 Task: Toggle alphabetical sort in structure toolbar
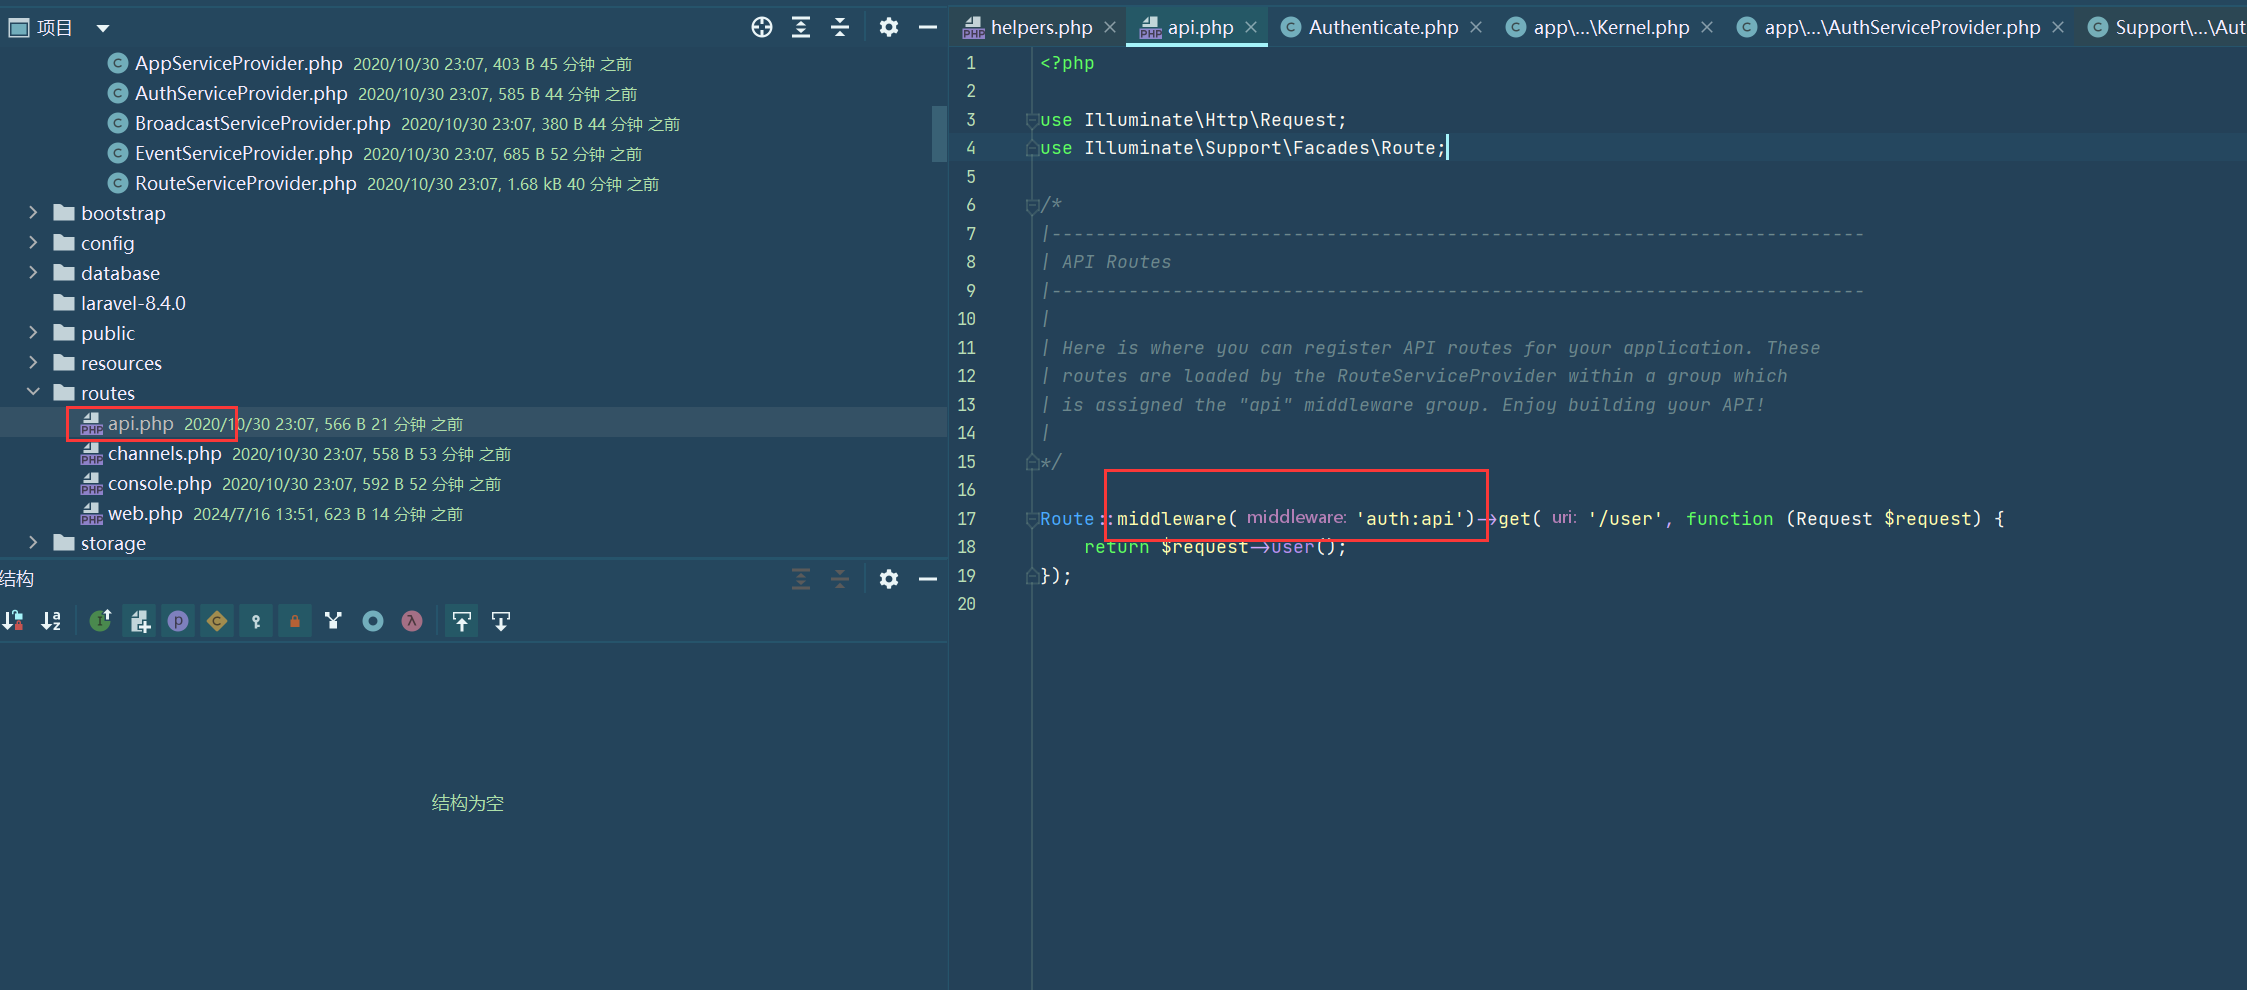(51, 621)
